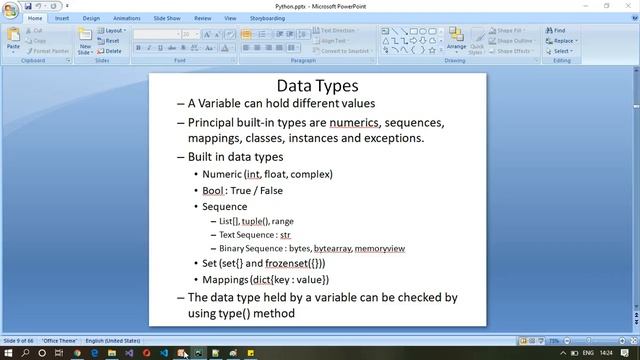Open the Change Case dropdown
This screenshot has height=360, width=640.
tap(209, 48)
